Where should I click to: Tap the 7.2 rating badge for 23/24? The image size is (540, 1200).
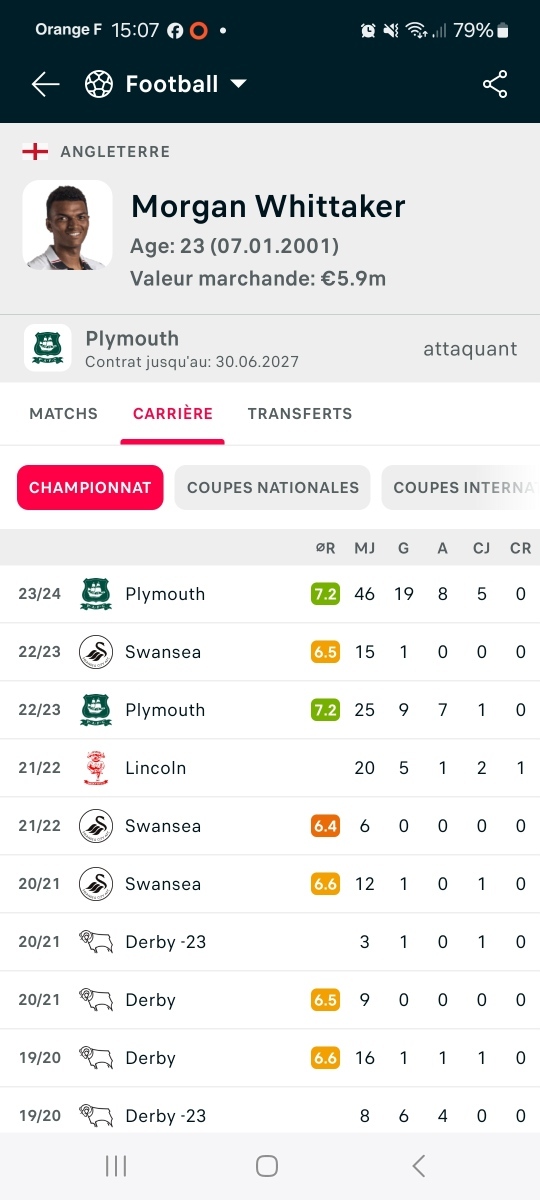(325, 594)
